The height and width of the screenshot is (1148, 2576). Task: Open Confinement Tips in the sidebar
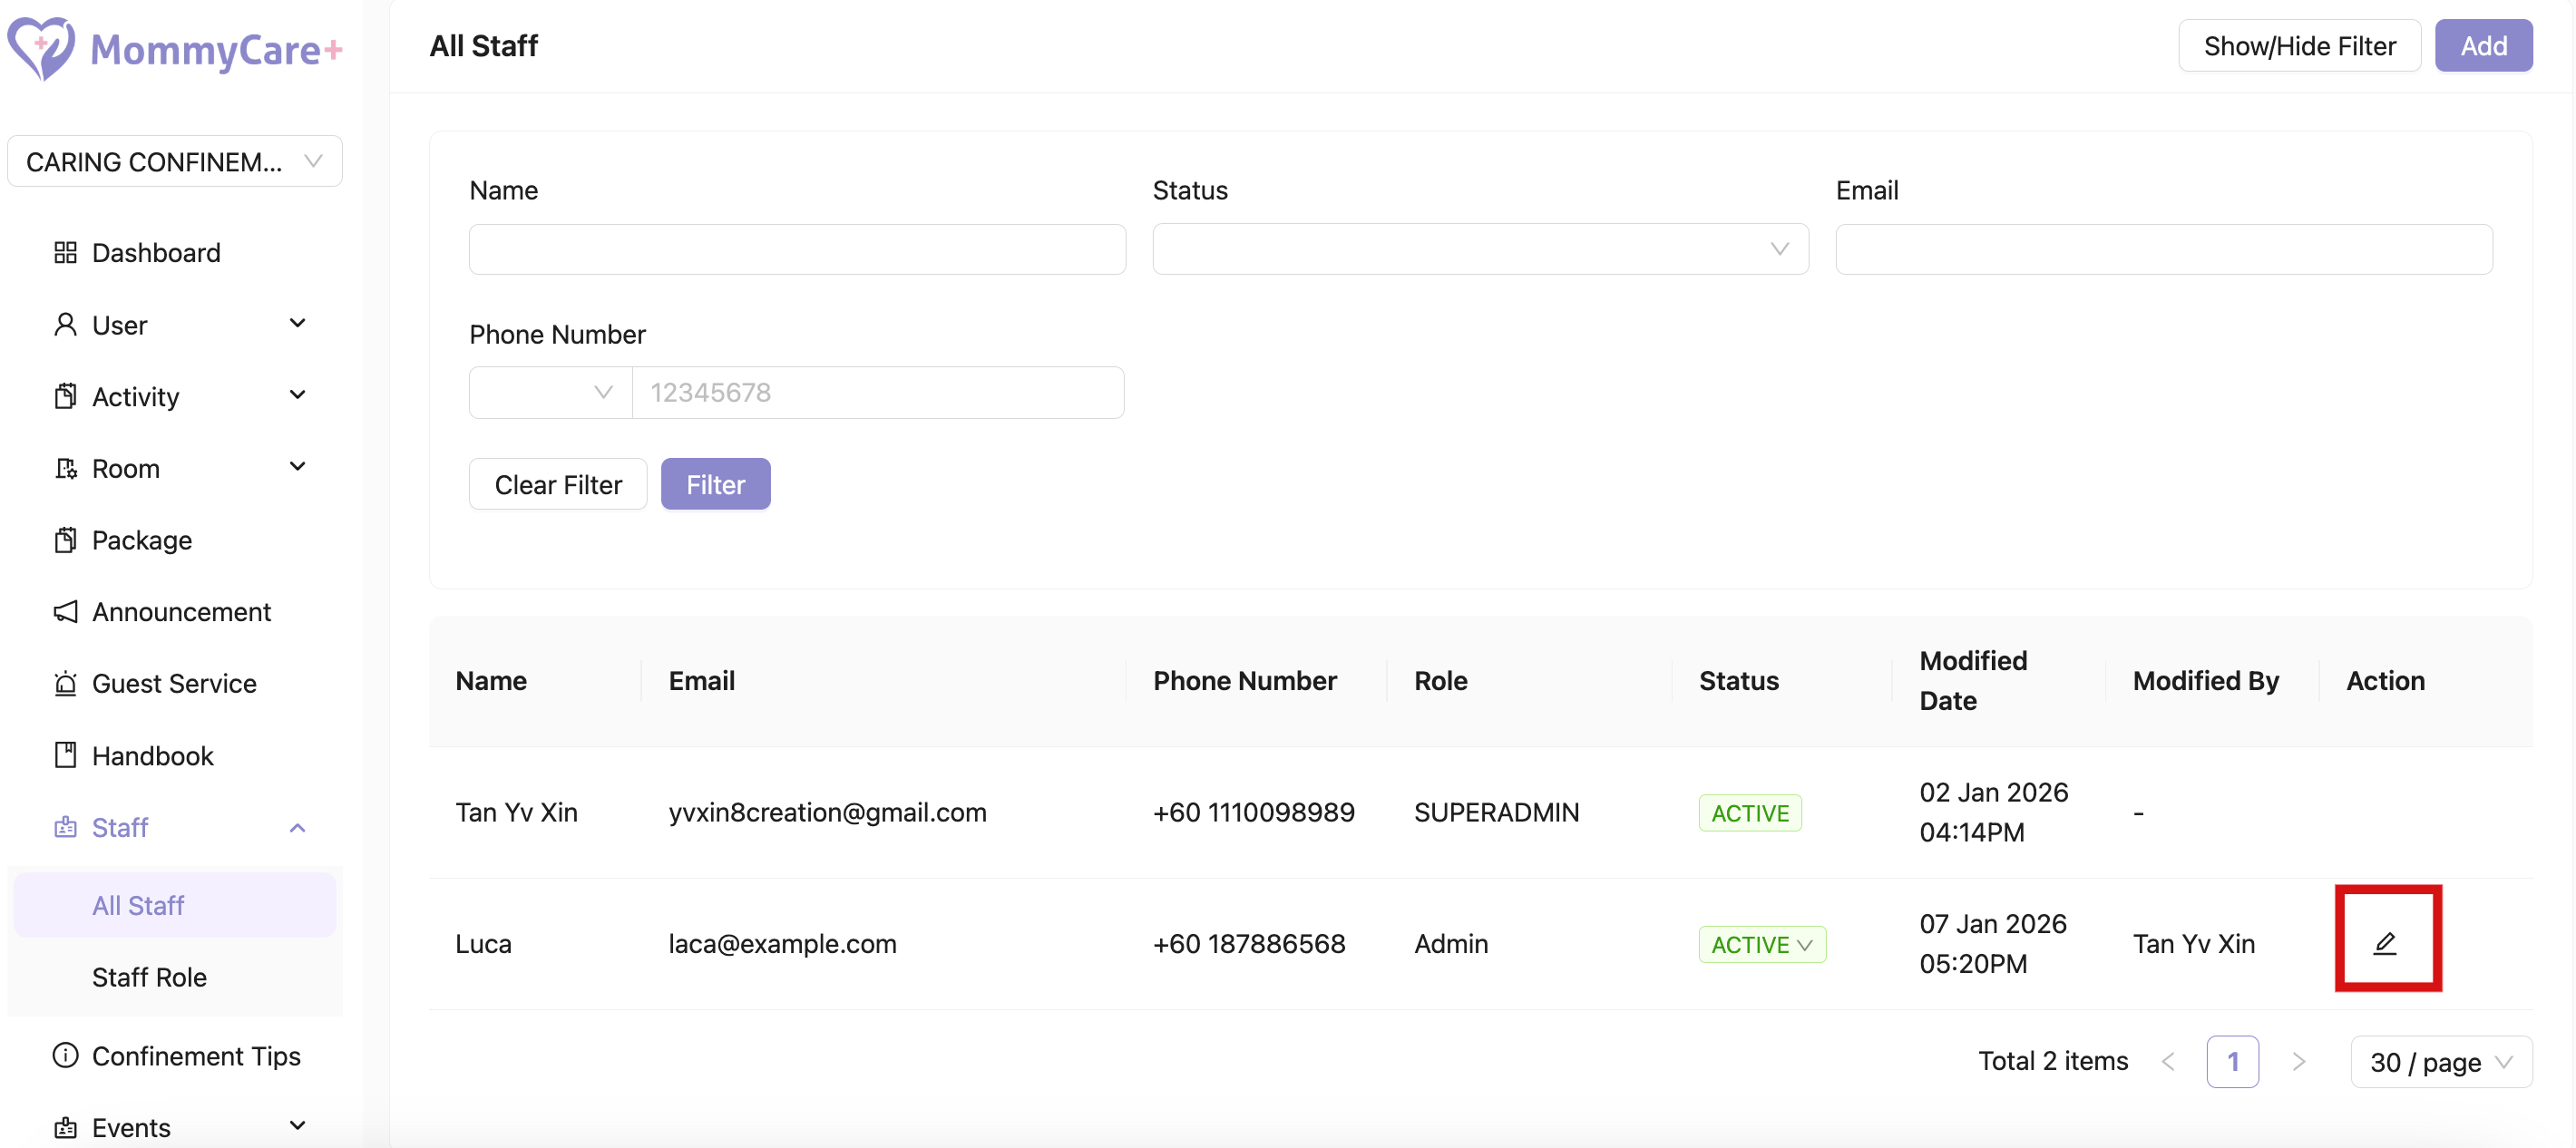195,1056
